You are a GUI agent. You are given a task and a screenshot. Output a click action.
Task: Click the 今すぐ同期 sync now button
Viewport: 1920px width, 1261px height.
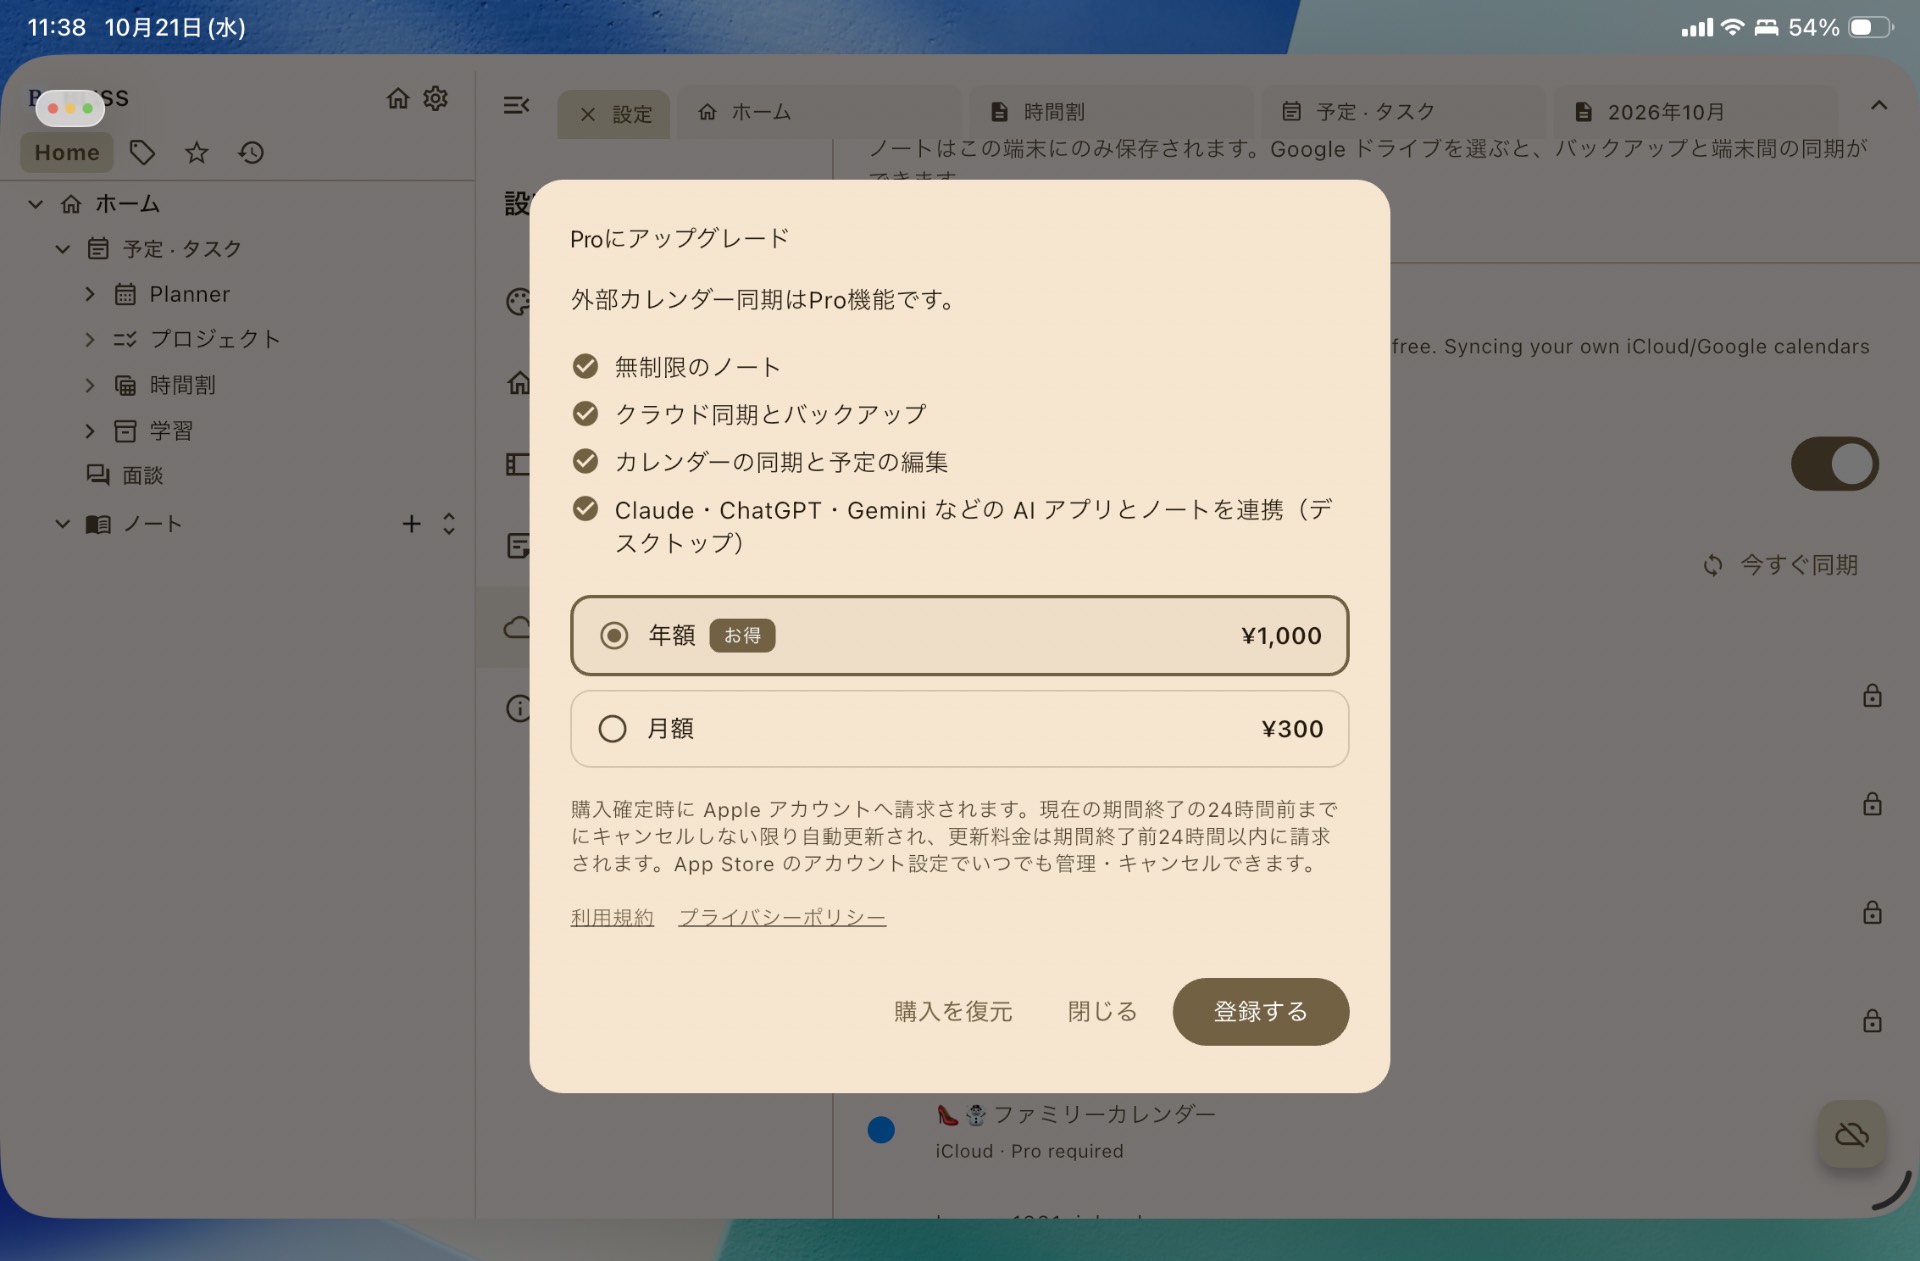(x=1781, y=565)
